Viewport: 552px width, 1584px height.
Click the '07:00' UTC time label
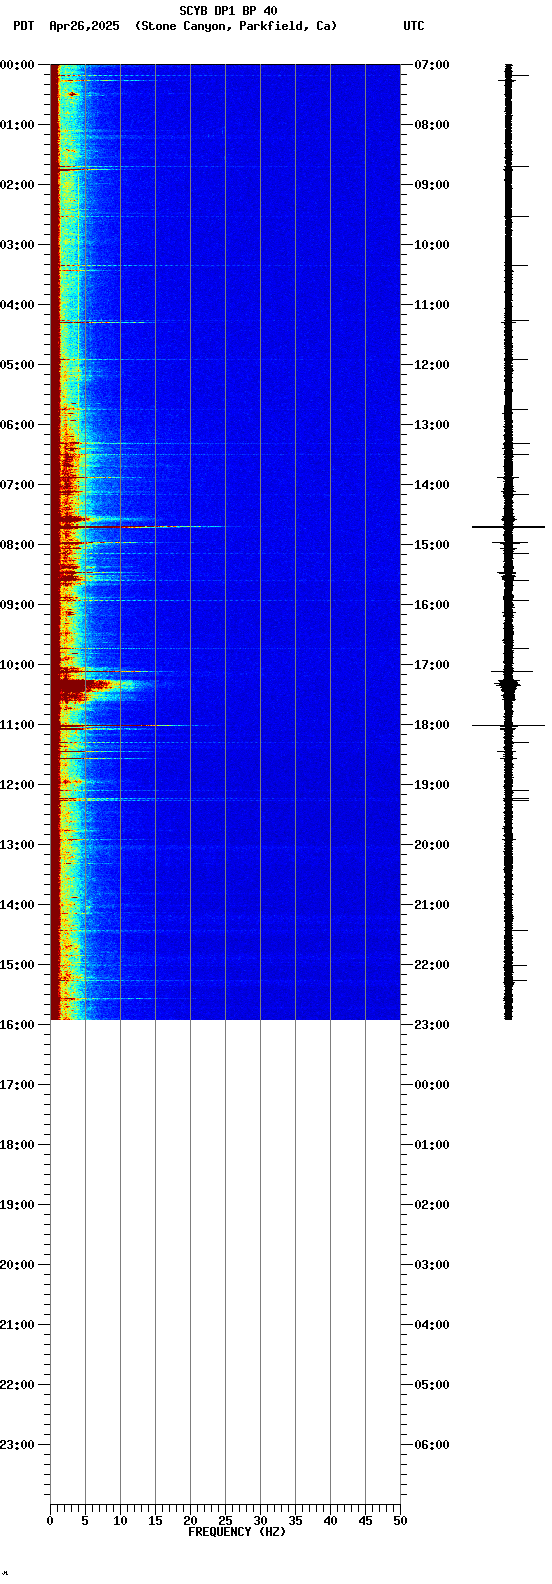click(432, 65)
